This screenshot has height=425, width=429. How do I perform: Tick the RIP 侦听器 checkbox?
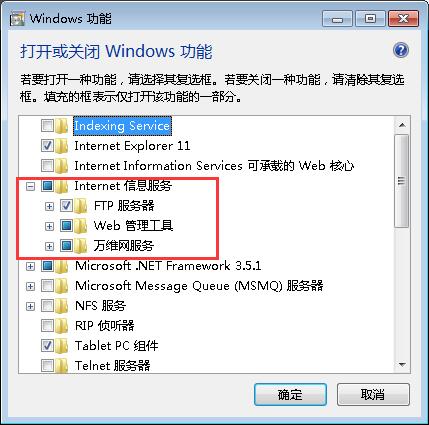point(47,326)
